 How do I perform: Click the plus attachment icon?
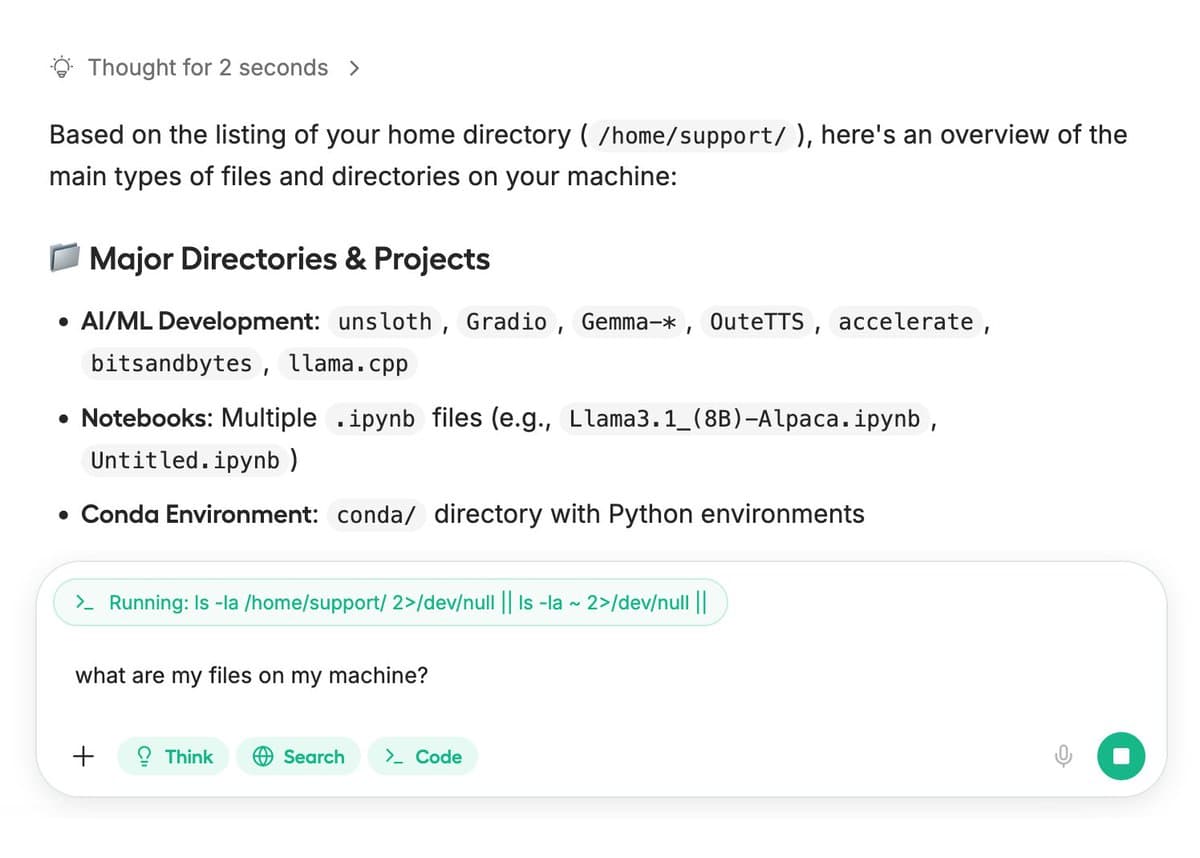pos(85,756)
